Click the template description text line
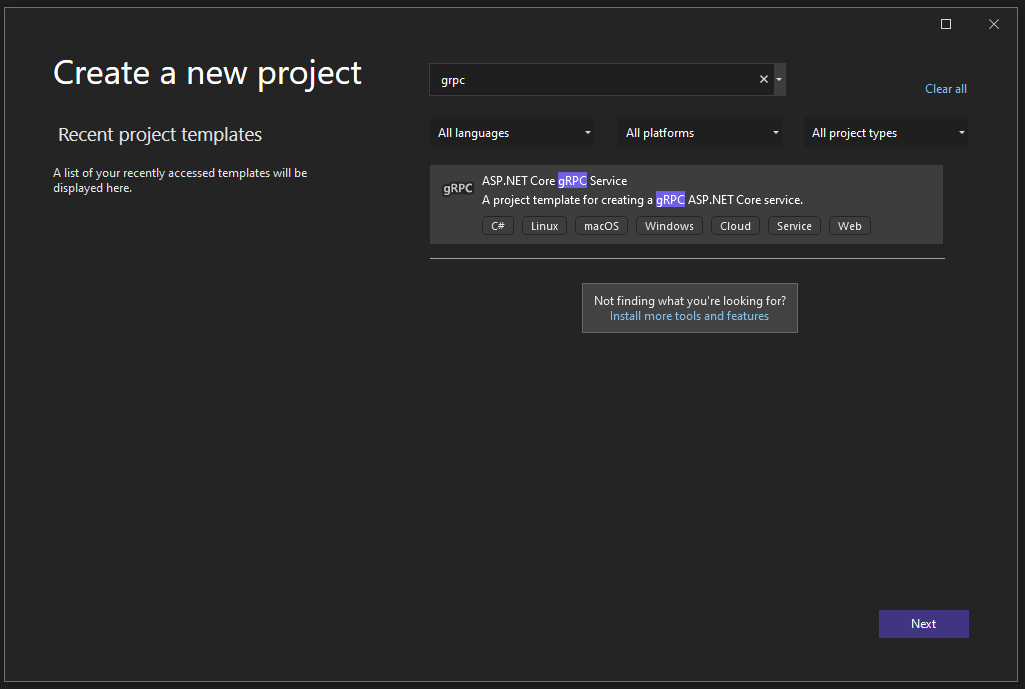Screen dimensions: 1025x689 (x=642, y=200)
